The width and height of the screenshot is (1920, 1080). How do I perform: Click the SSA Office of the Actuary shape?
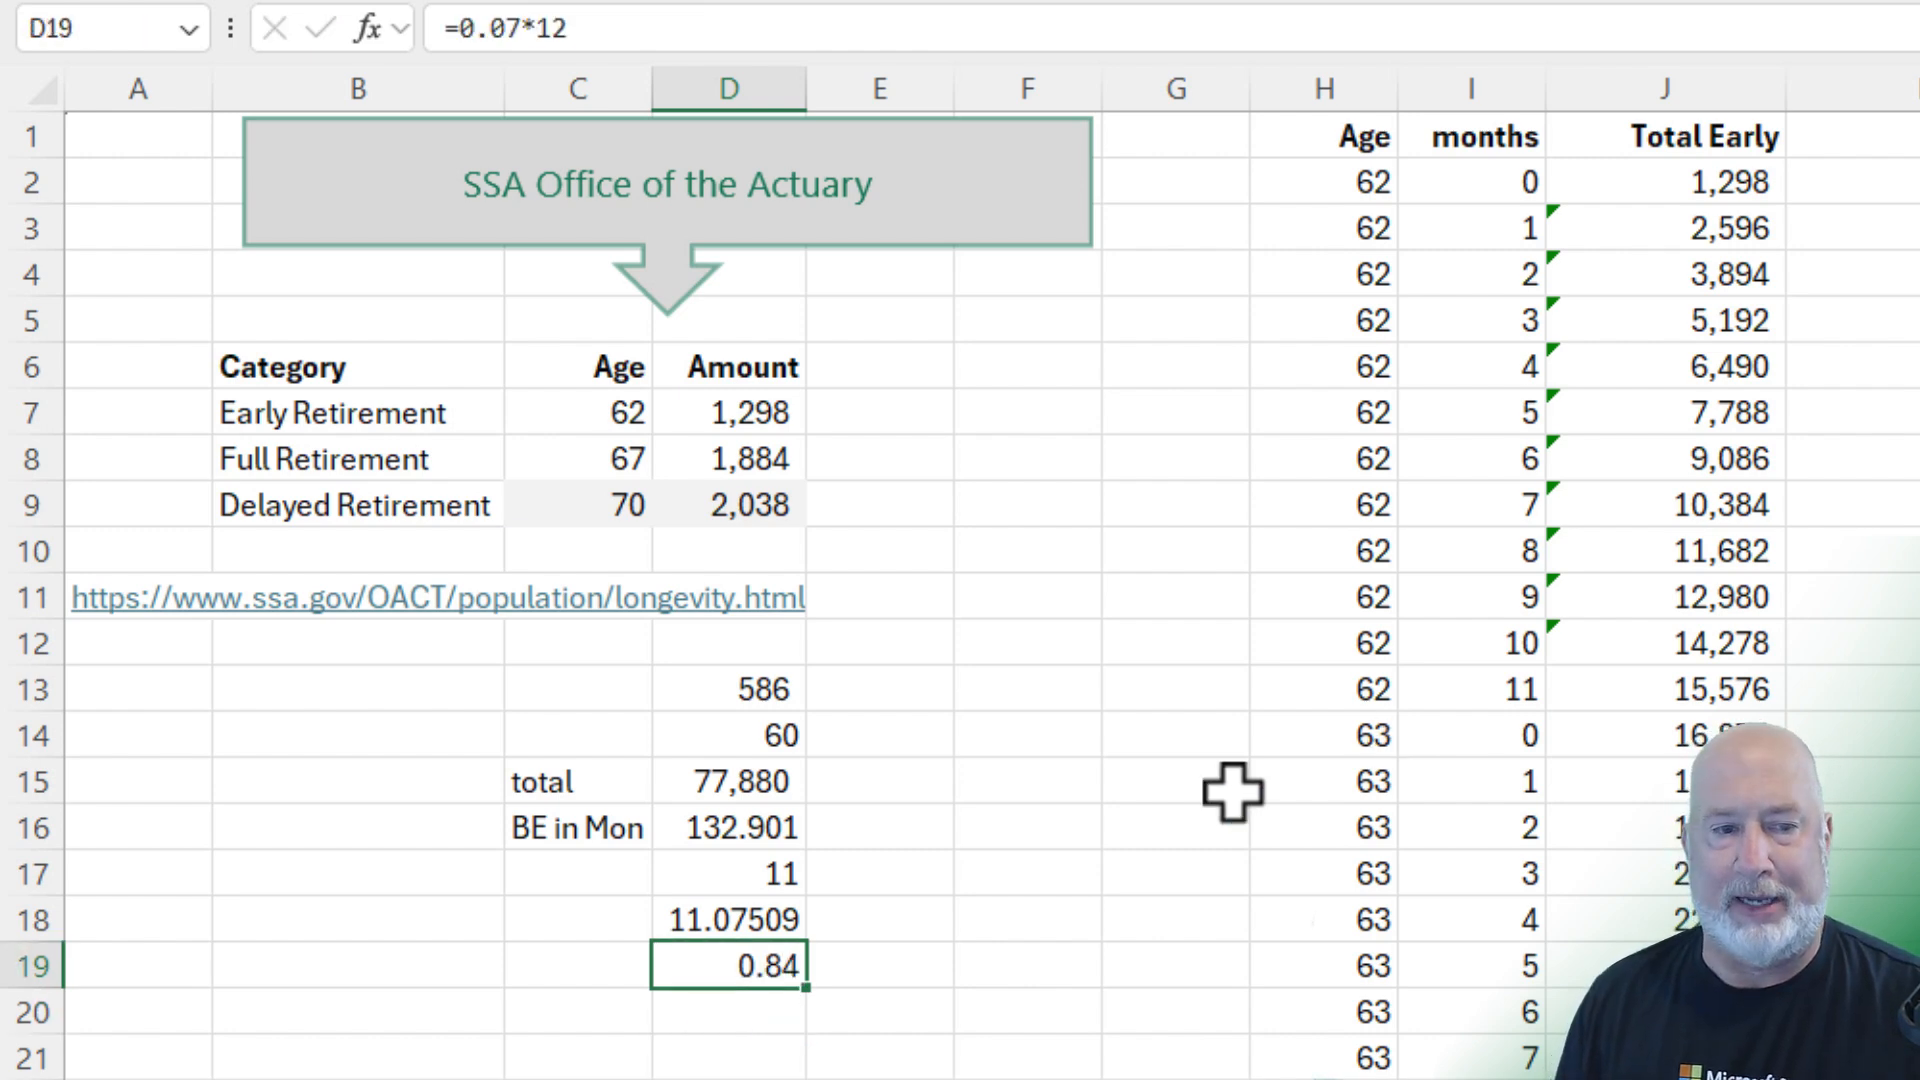pos(667,183)
